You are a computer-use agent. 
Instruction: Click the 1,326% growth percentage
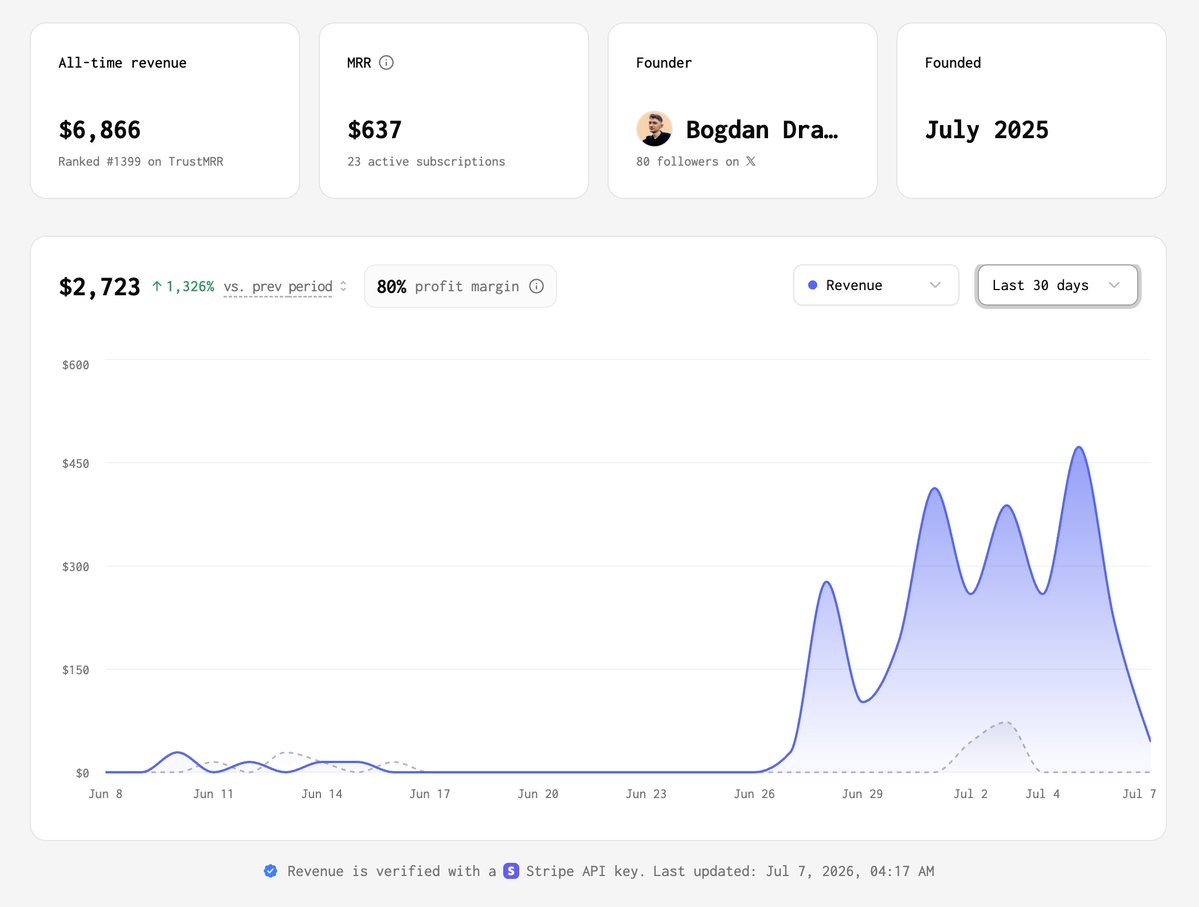(x=190, y=287)
